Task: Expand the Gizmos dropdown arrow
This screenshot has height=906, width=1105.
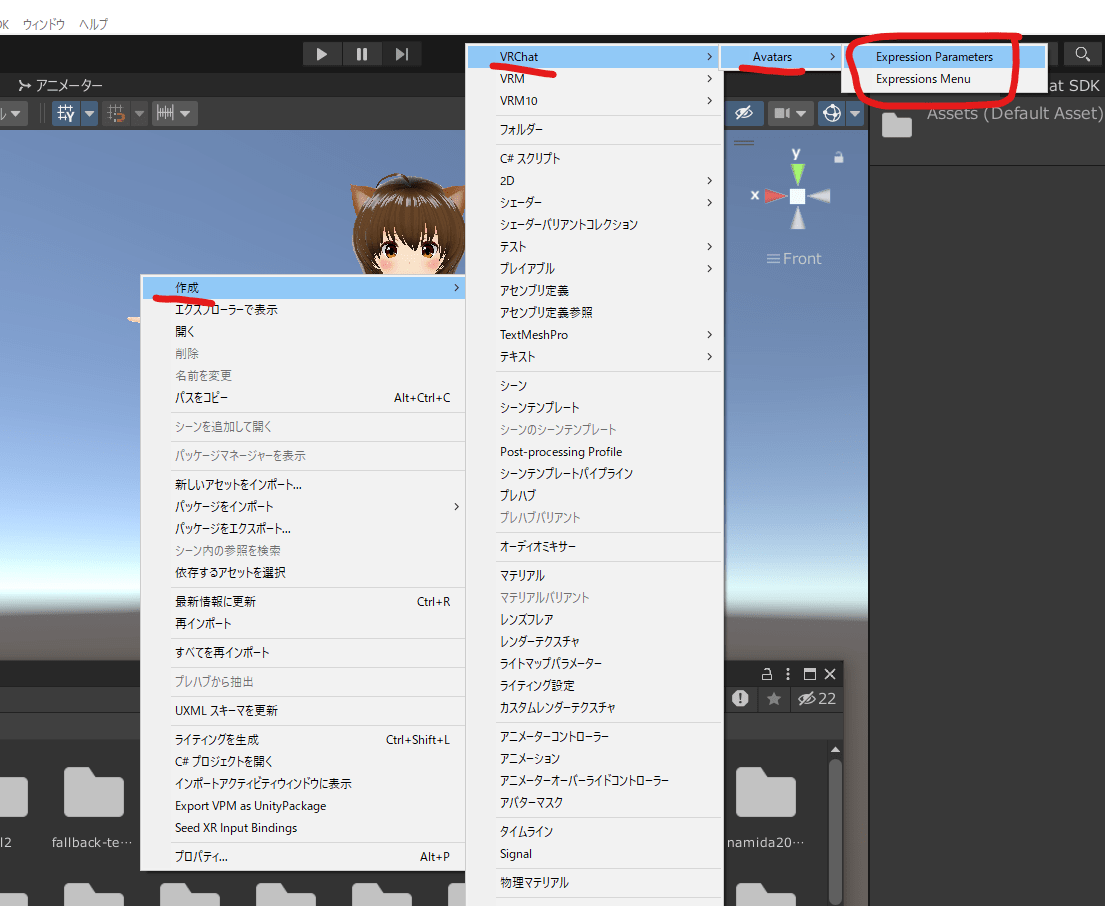Action: pos(854,113)
